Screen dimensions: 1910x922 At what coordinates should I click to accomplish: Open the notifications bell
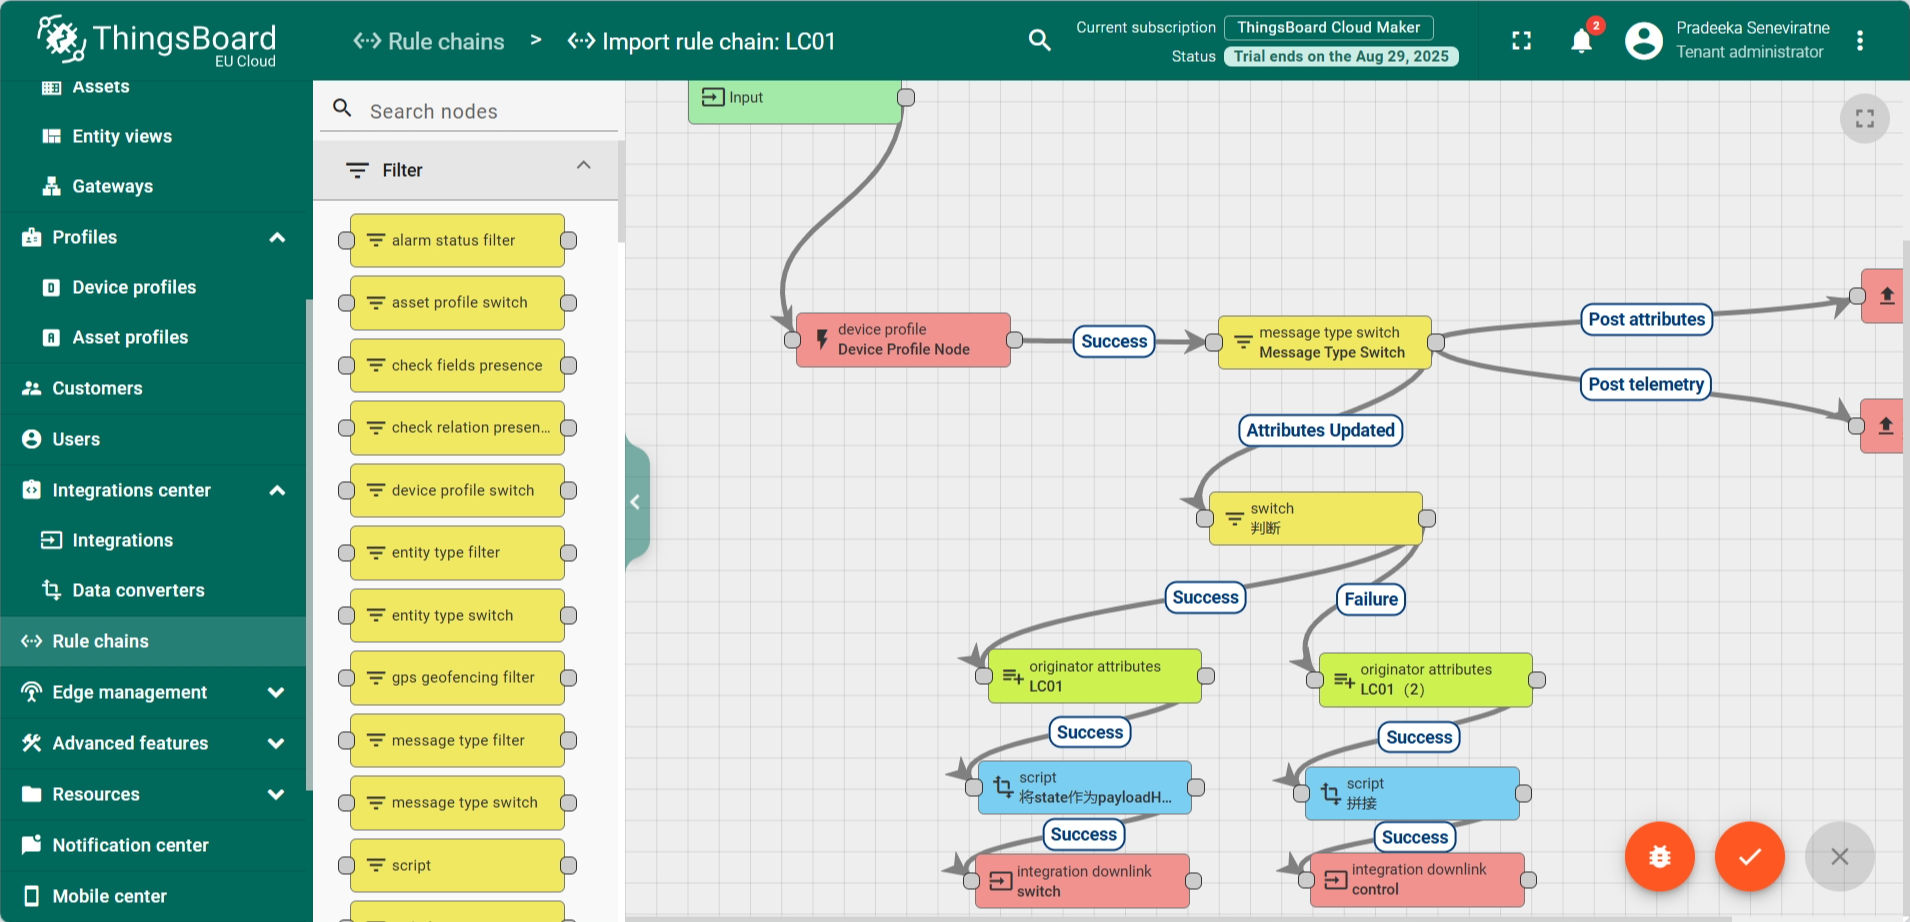click(x=1581, y=40)
